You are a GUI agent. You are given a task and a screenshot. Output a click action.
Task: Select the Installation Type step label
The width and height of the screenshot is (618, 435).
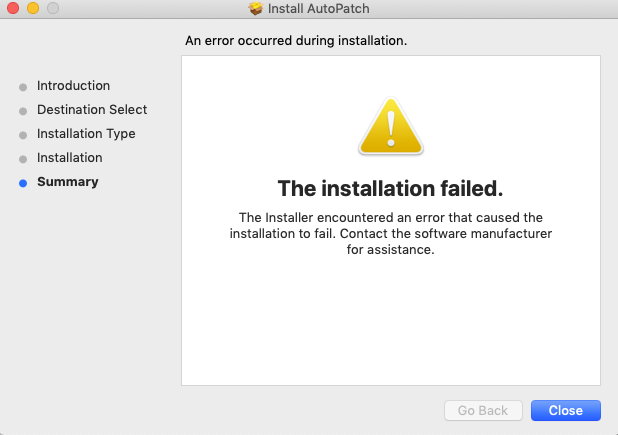(86, 134)
